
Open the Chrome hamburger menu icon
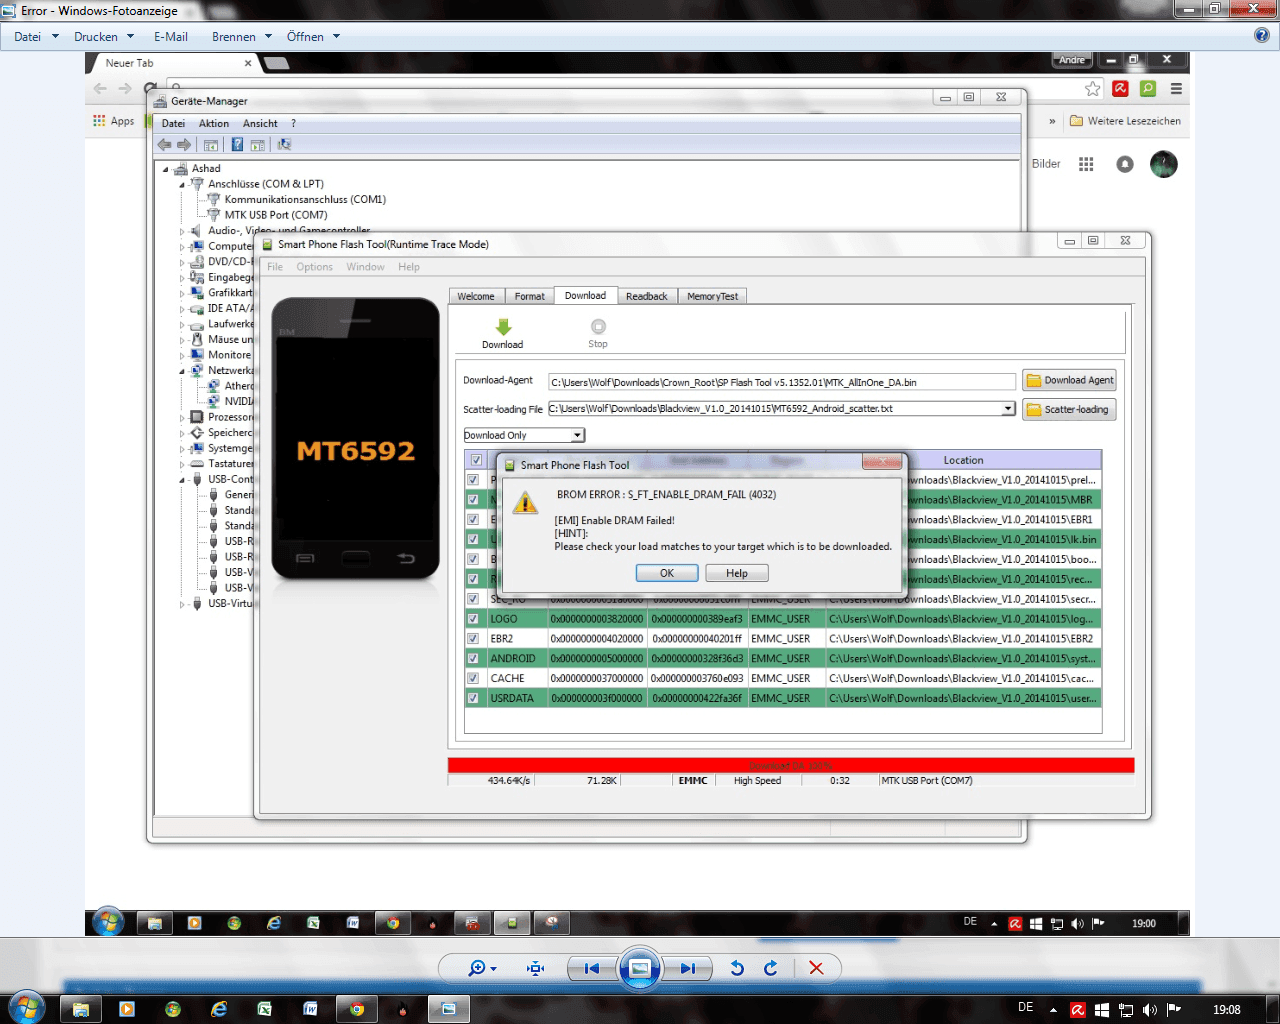pyautogui.click(x=1176, y=89)
